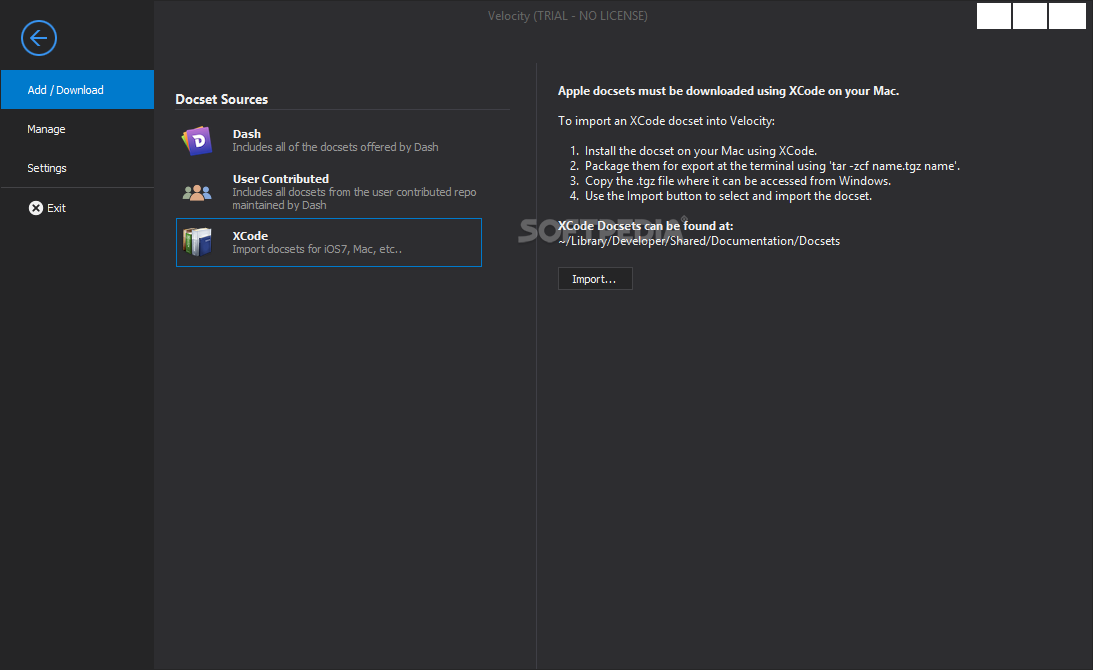The image size is (1093, 670).
Task: Click the back arrow circle icon
Action: click(x=39, y=38)
